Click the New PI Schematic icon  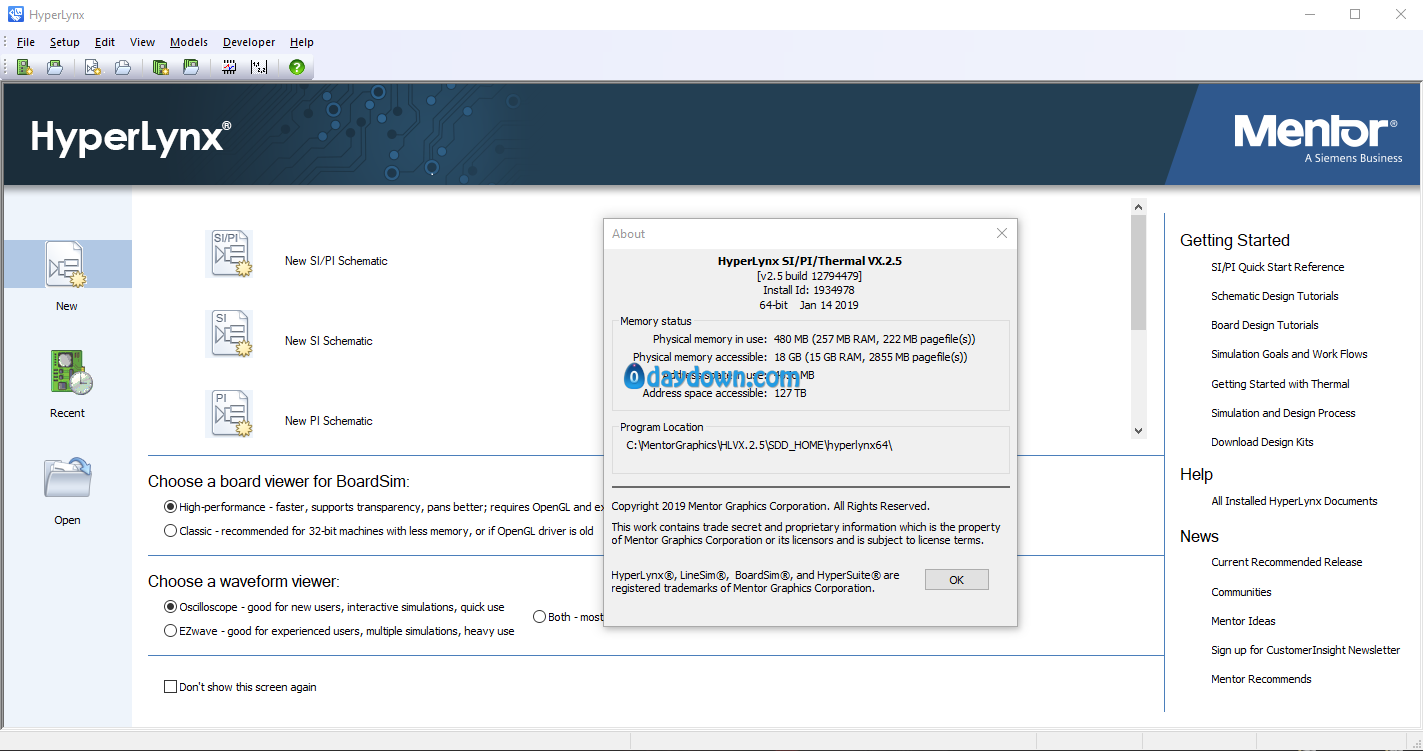(229, 414)
